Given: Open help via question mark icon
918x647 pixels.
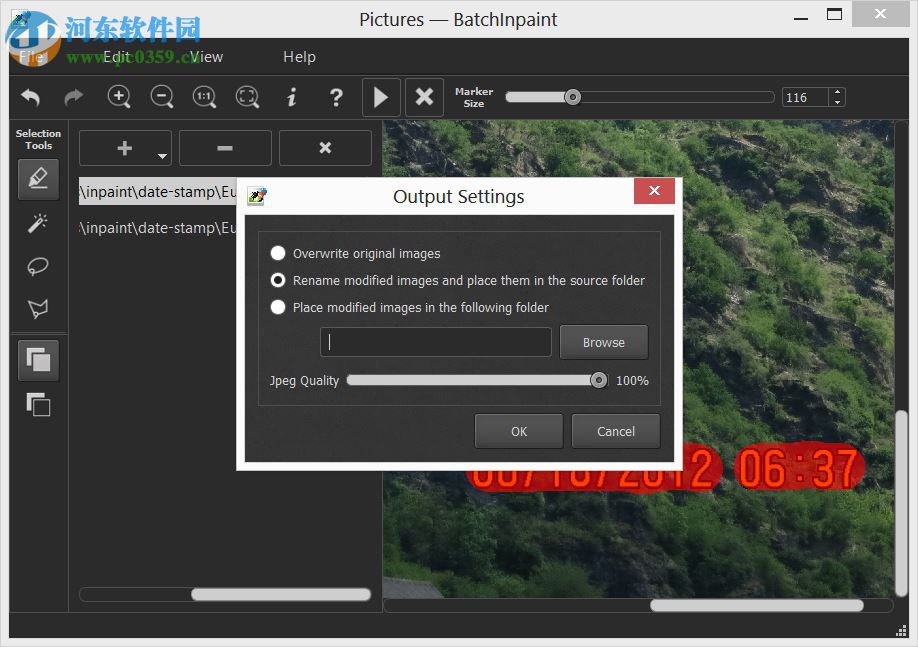Looking at the screenshot, I should pos(335,97).
